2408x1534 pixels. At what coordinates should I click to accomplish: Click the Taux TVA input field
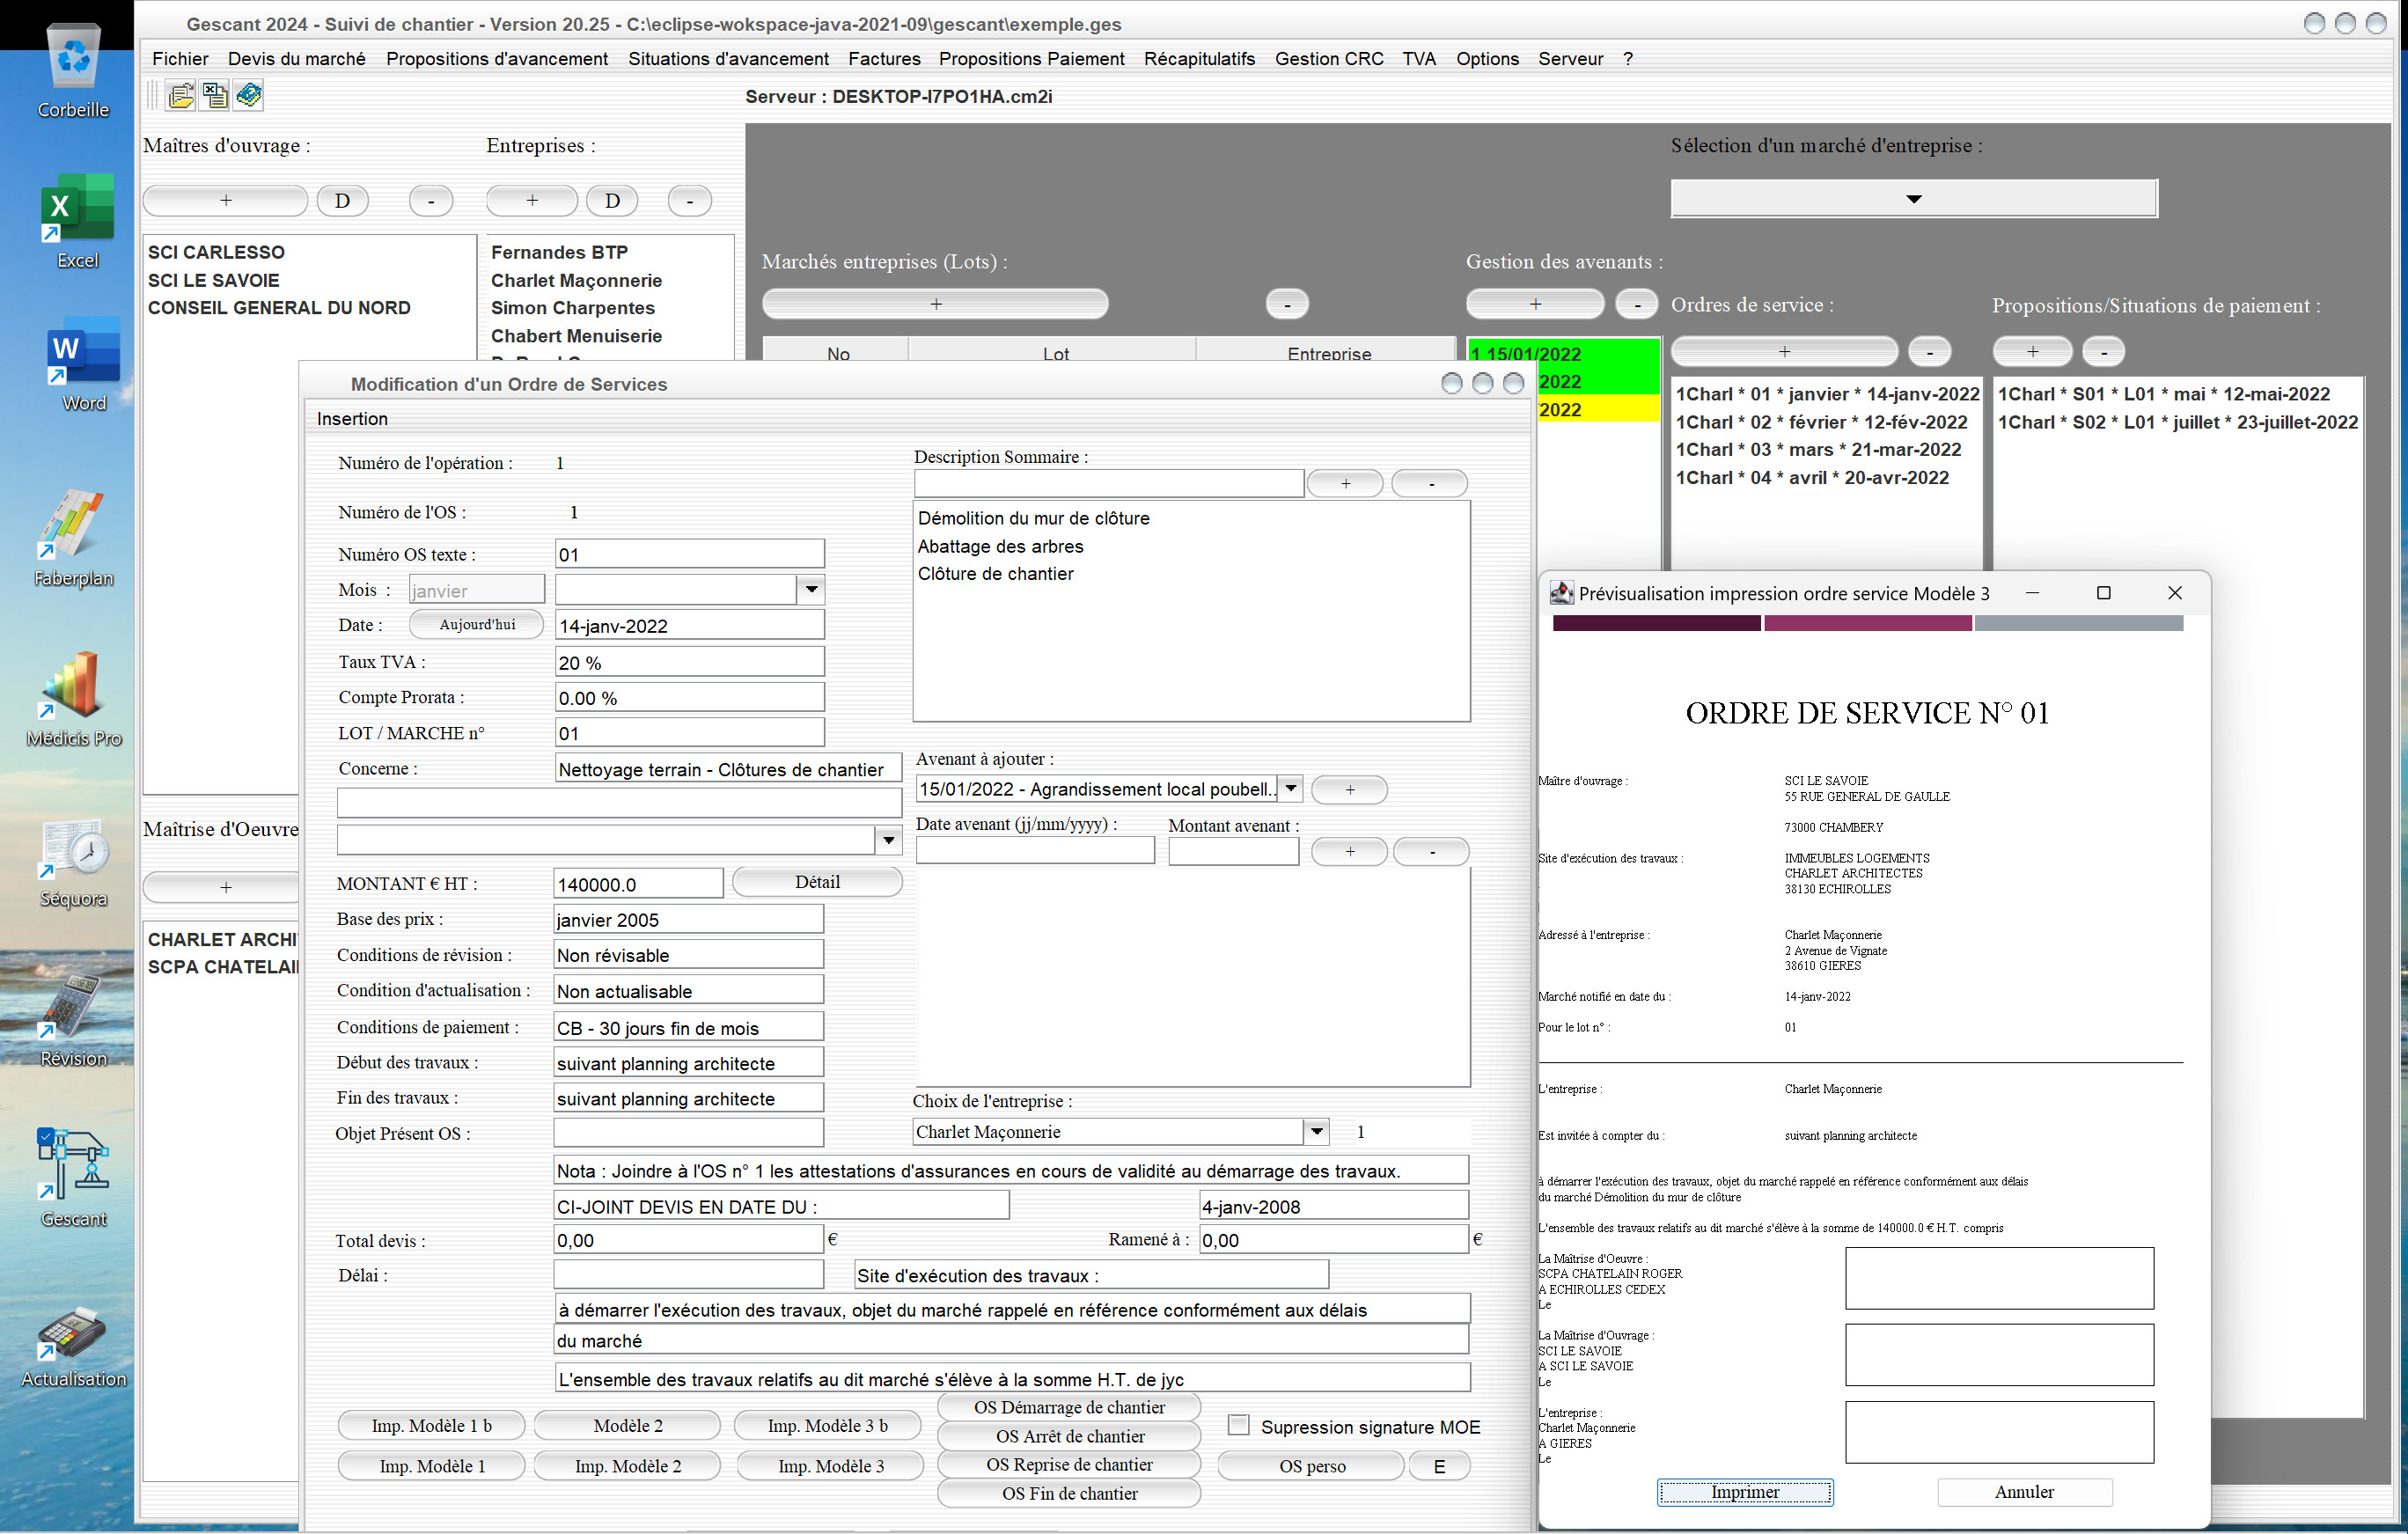tap(689, 662)
